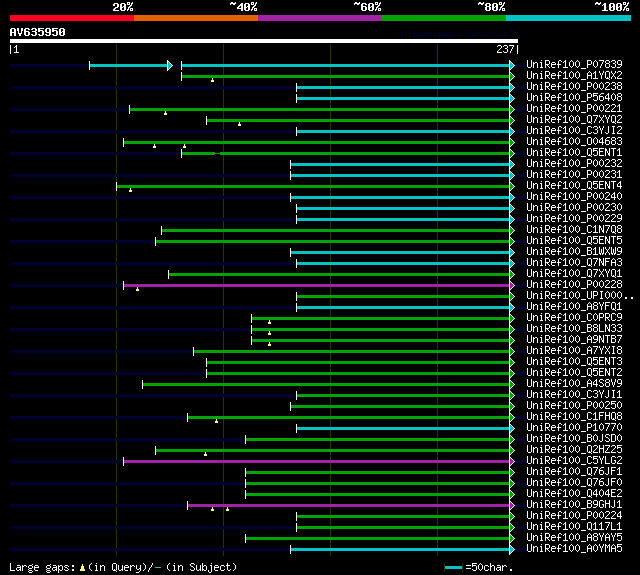Click the UniRef100_A4S8V9 label
The height and width of the screenshot is (575, 640).
574,384
